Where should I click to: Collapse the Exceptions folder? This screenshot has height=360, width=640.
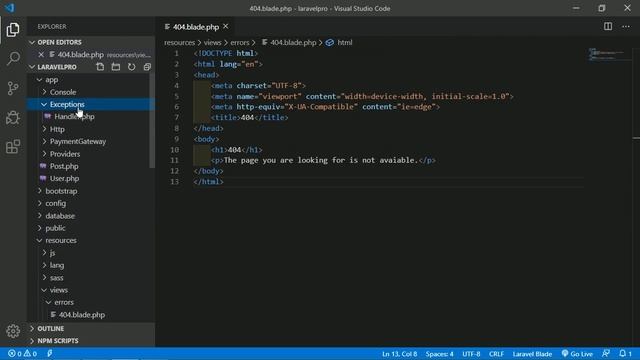pyautogui.click(x=44, y=104)
